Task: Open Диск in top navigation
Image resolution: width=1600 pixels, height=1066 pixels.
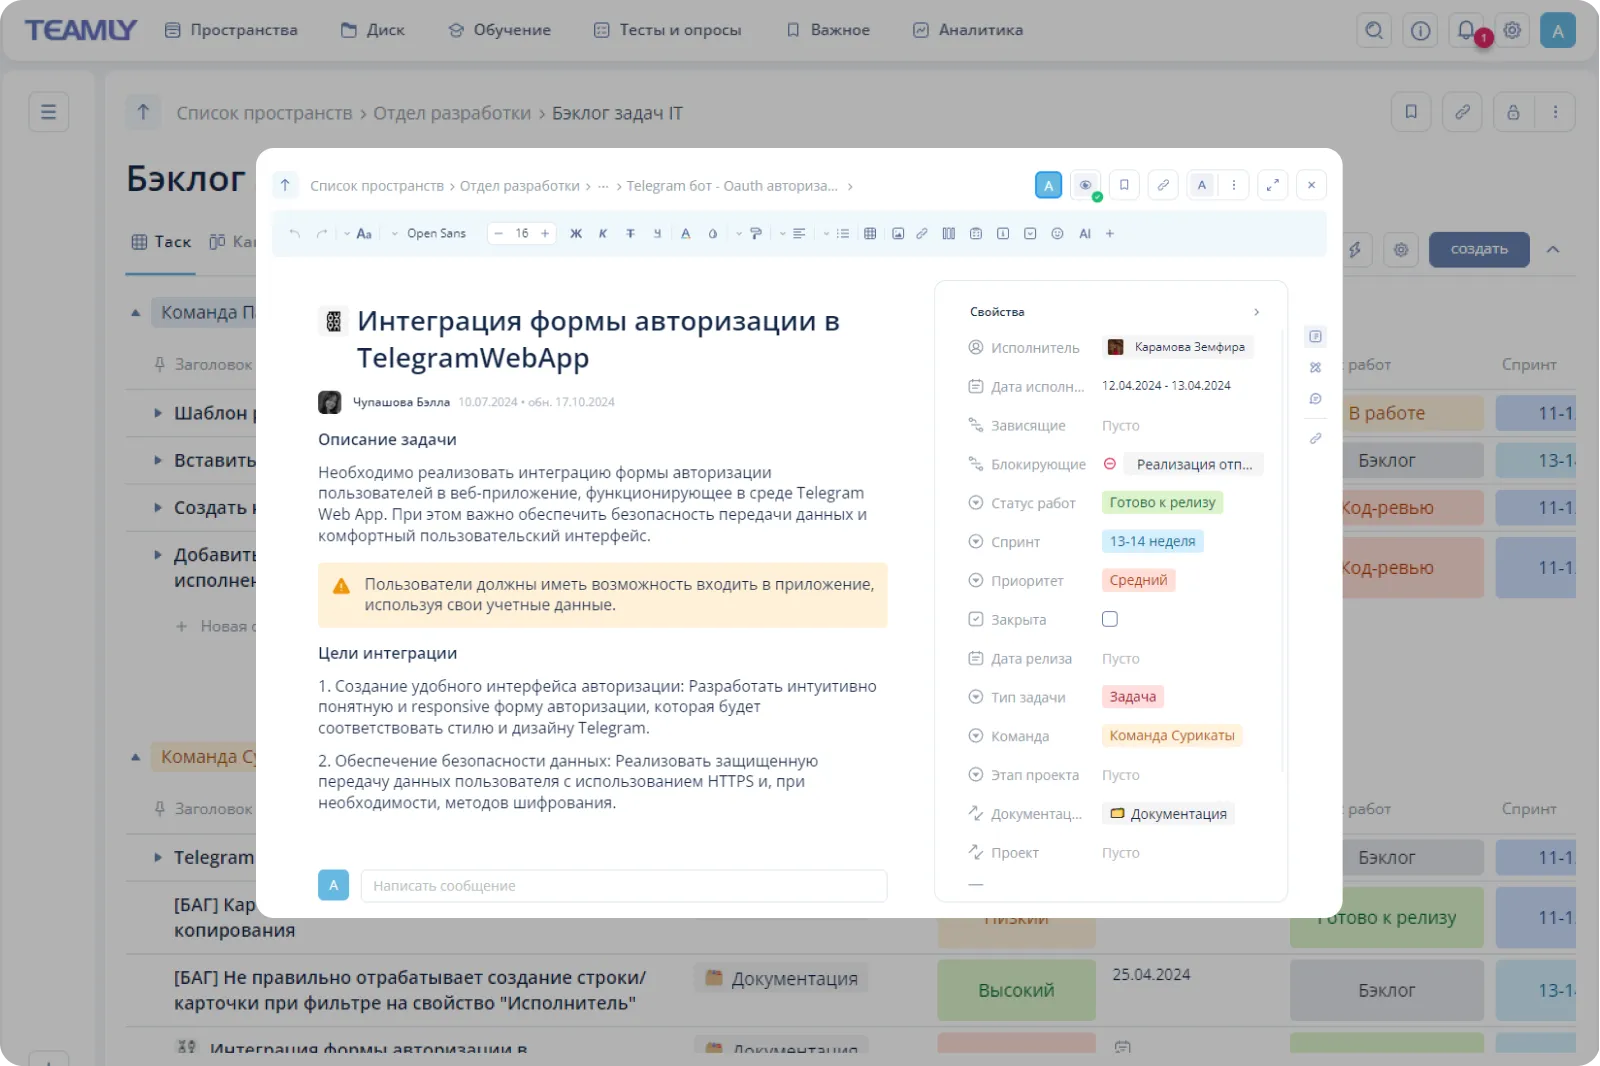Action: (x=372, y=30)
